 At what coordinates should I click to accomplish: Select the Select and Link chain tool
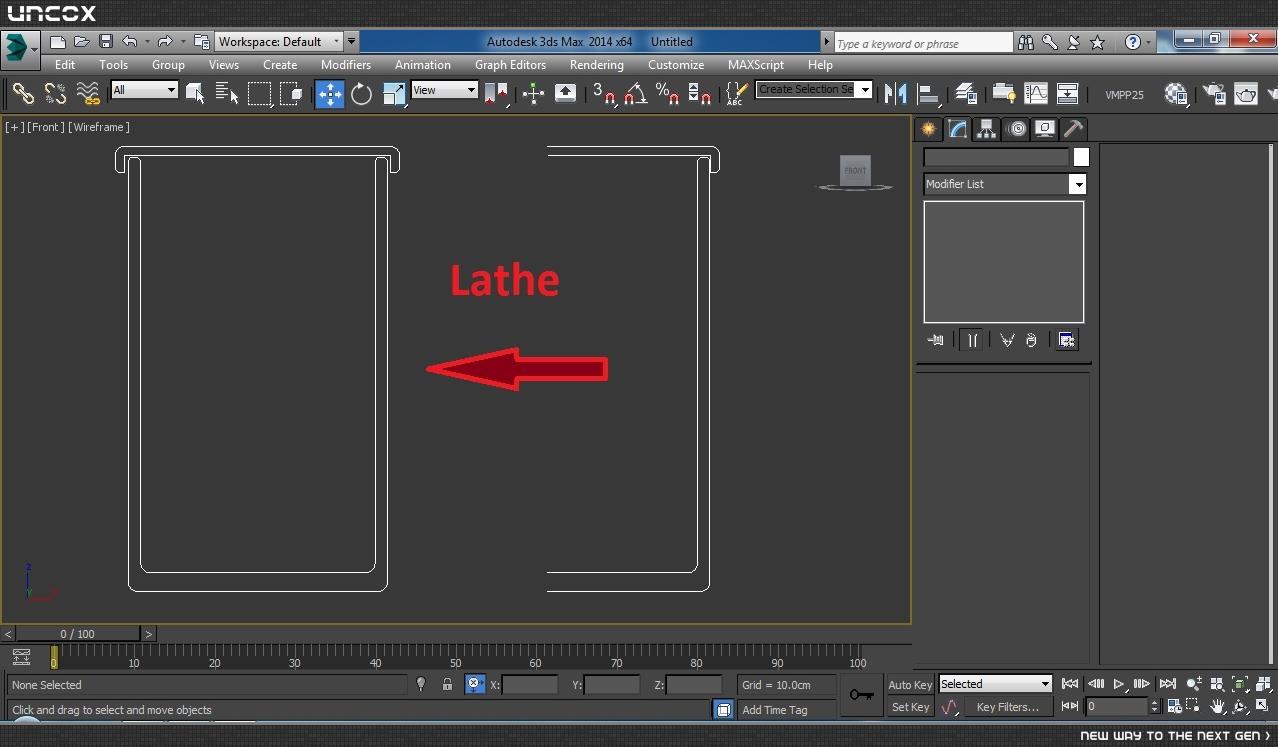(x=23, y=94)
